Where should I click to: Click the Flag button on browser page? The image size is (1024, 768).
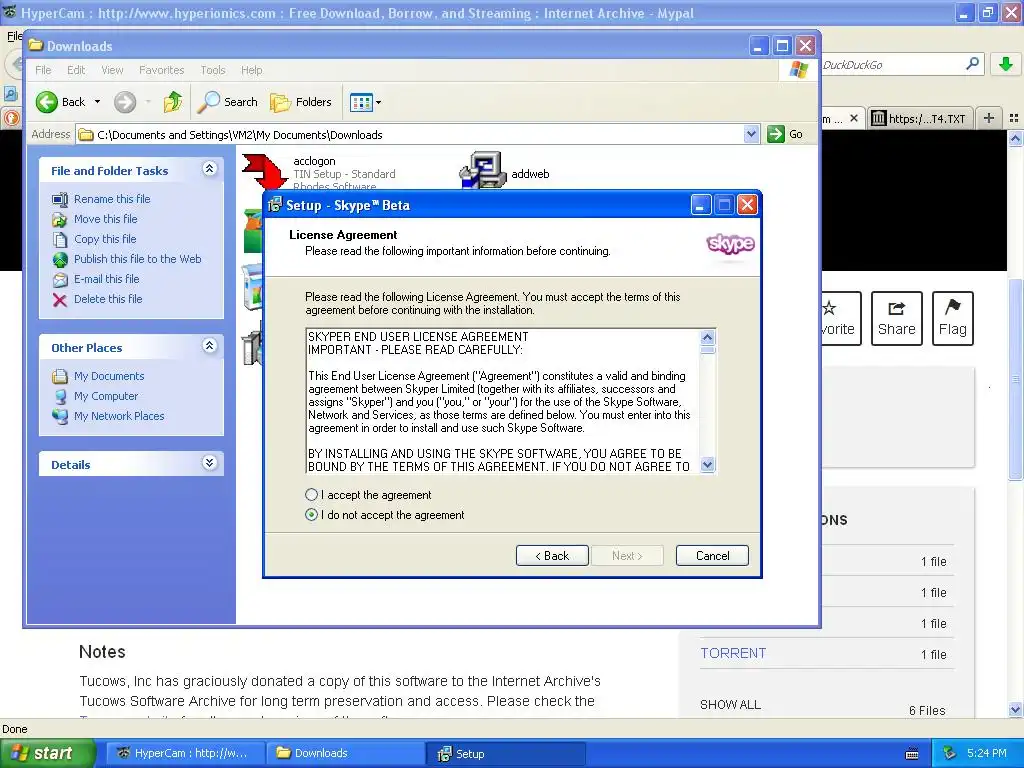(x=953, y=318)
